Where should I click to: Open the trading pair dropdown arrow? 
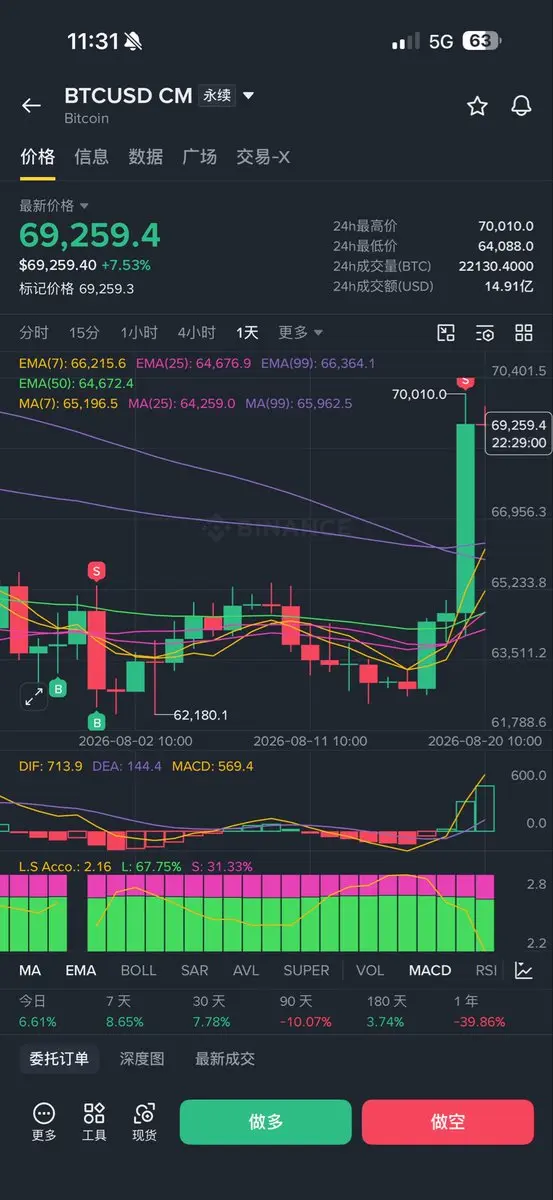click(x=248, y=96)
